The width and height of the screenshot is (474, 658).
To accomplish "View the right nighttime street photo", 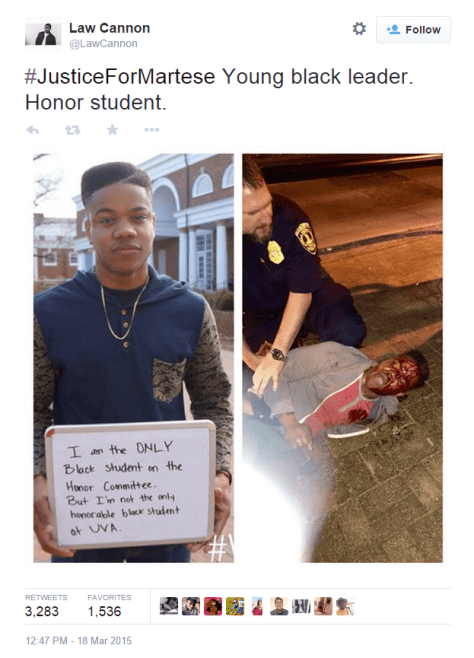I will [342, 358].
